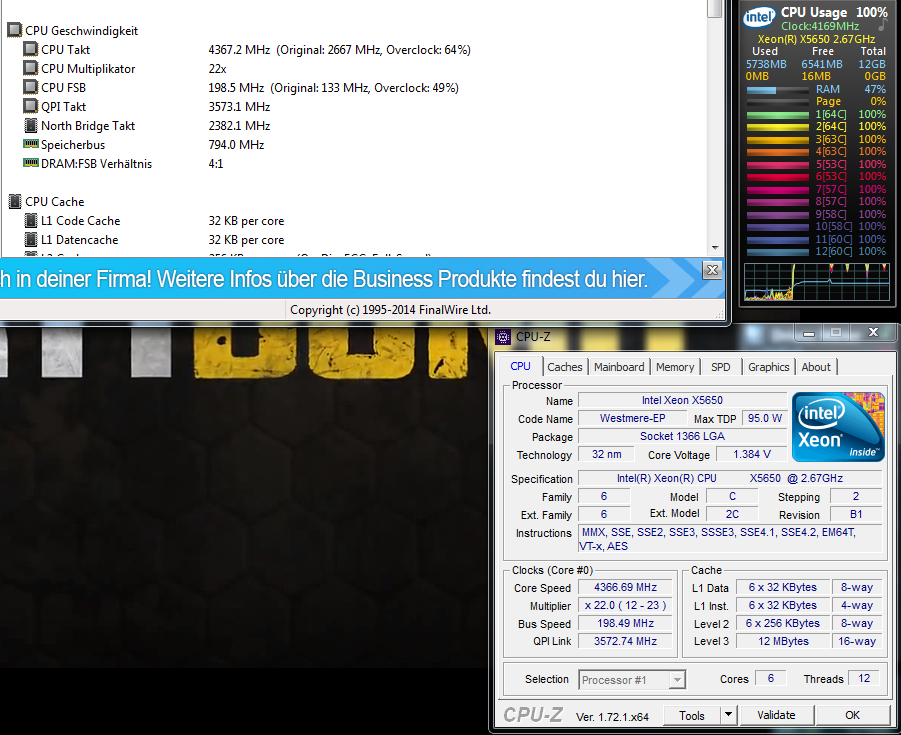Switch to the Caches tab in CPU-Z

(564, 367)
